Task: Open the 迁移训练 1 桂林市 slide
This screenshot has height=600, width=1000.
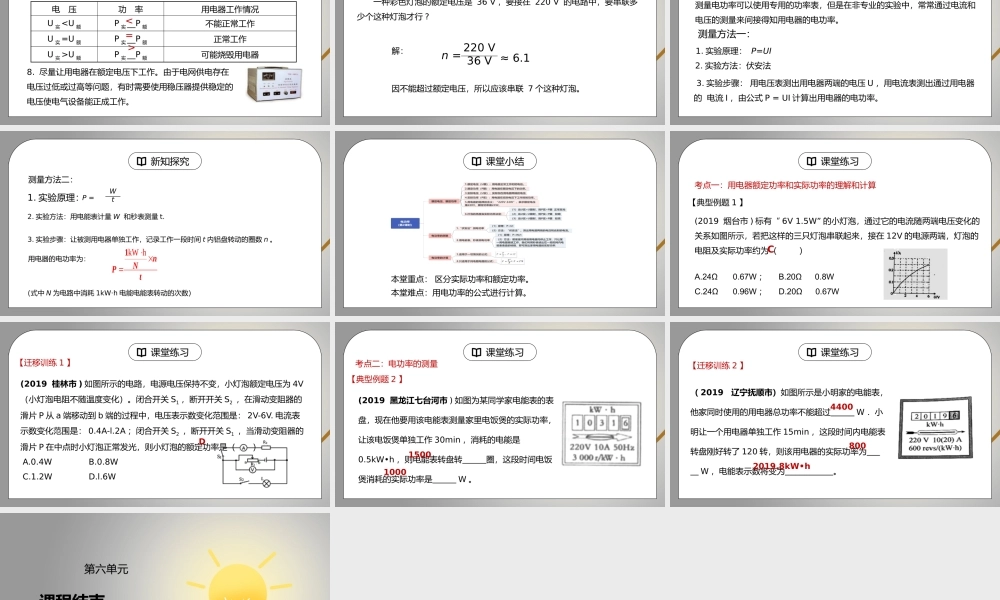Action: click(165, 414)
